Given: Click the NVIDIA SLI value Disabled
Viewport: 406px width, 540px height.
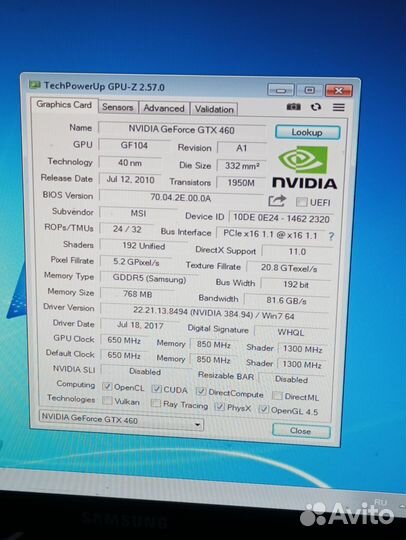Looking at the screenshot, I should tap(145, 372).
